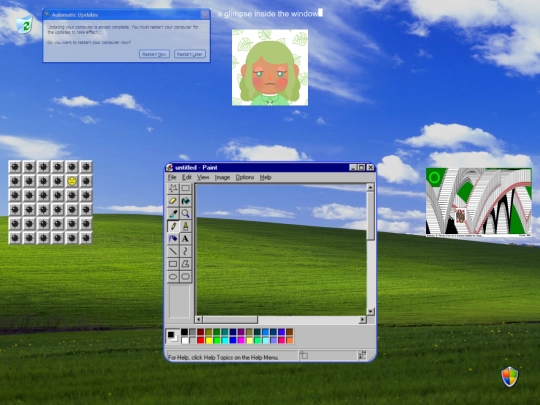Click the green-haired girl portrait image
The width and height of the screenshot is (540, 405).
click(270, 68)
